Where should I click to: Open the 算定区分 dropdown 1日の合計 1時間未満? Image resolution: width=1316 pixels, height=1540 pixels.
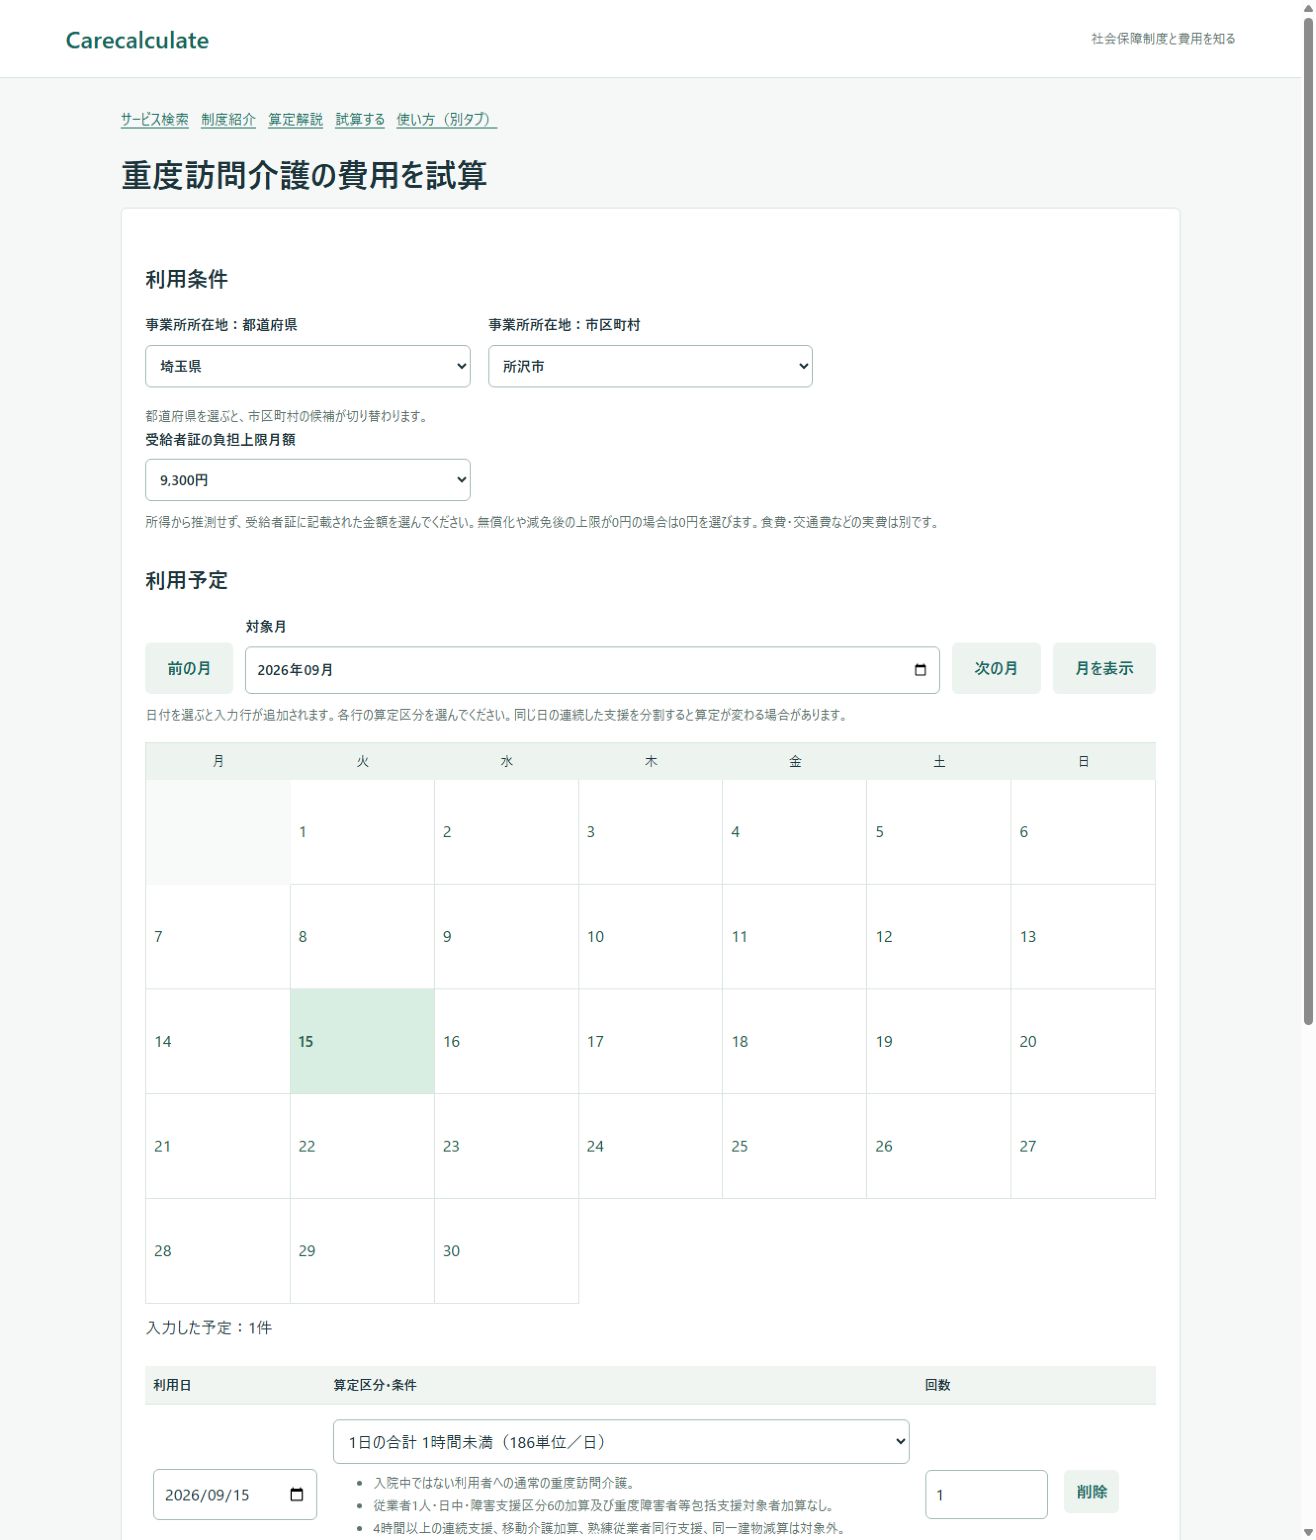tap(621, 1441)
